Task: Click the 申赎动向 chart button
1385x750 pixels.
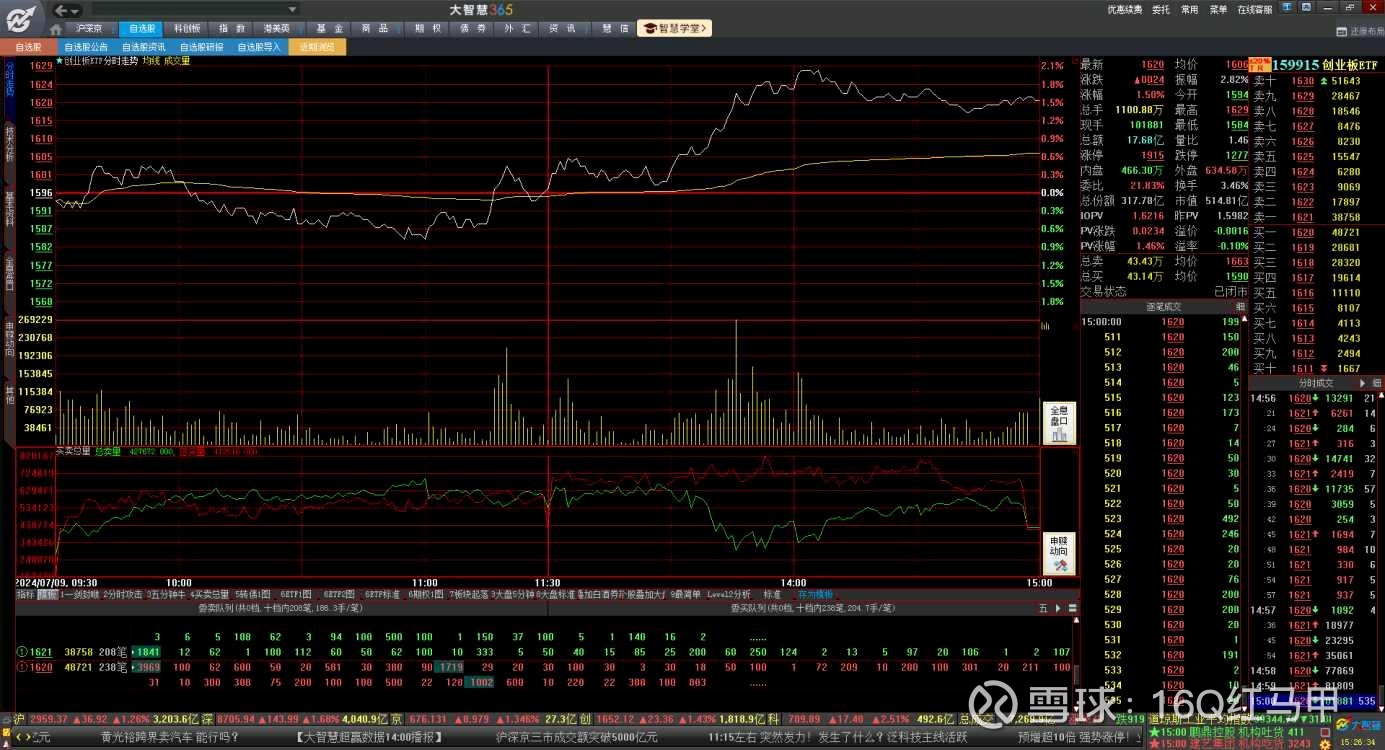Action: (1059, 553)
